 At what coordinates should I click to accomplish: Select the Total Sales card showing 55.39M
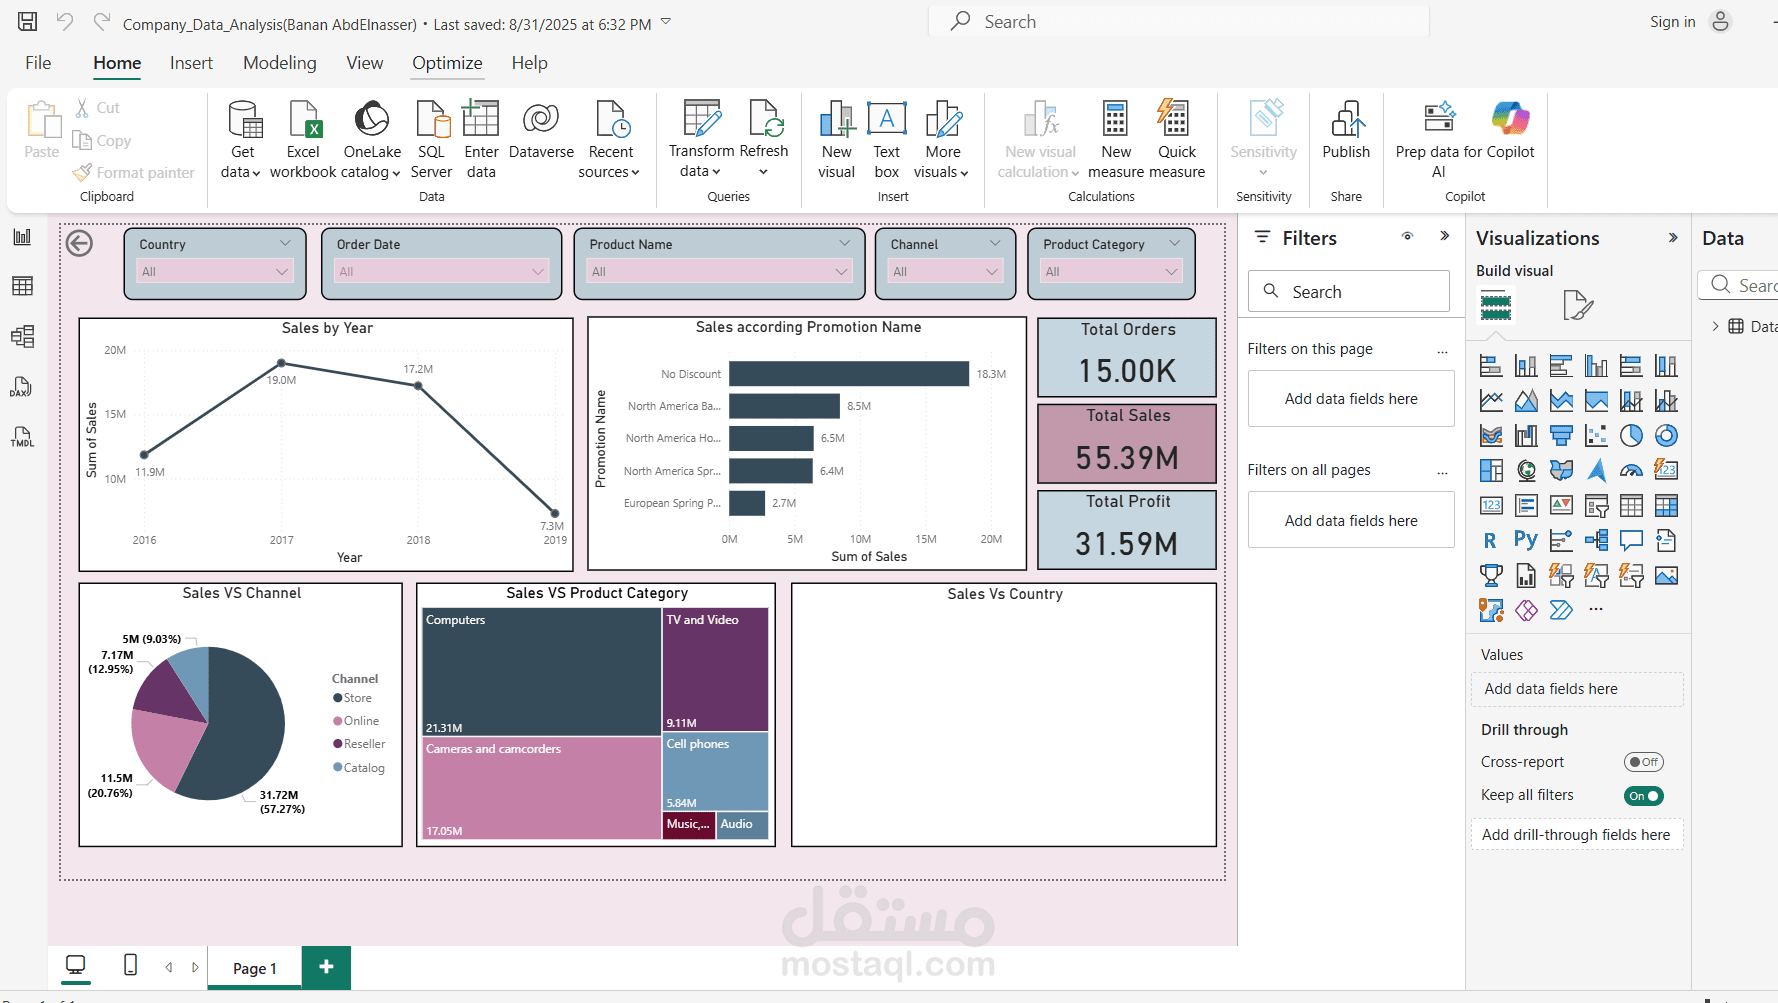point(1126,442)
